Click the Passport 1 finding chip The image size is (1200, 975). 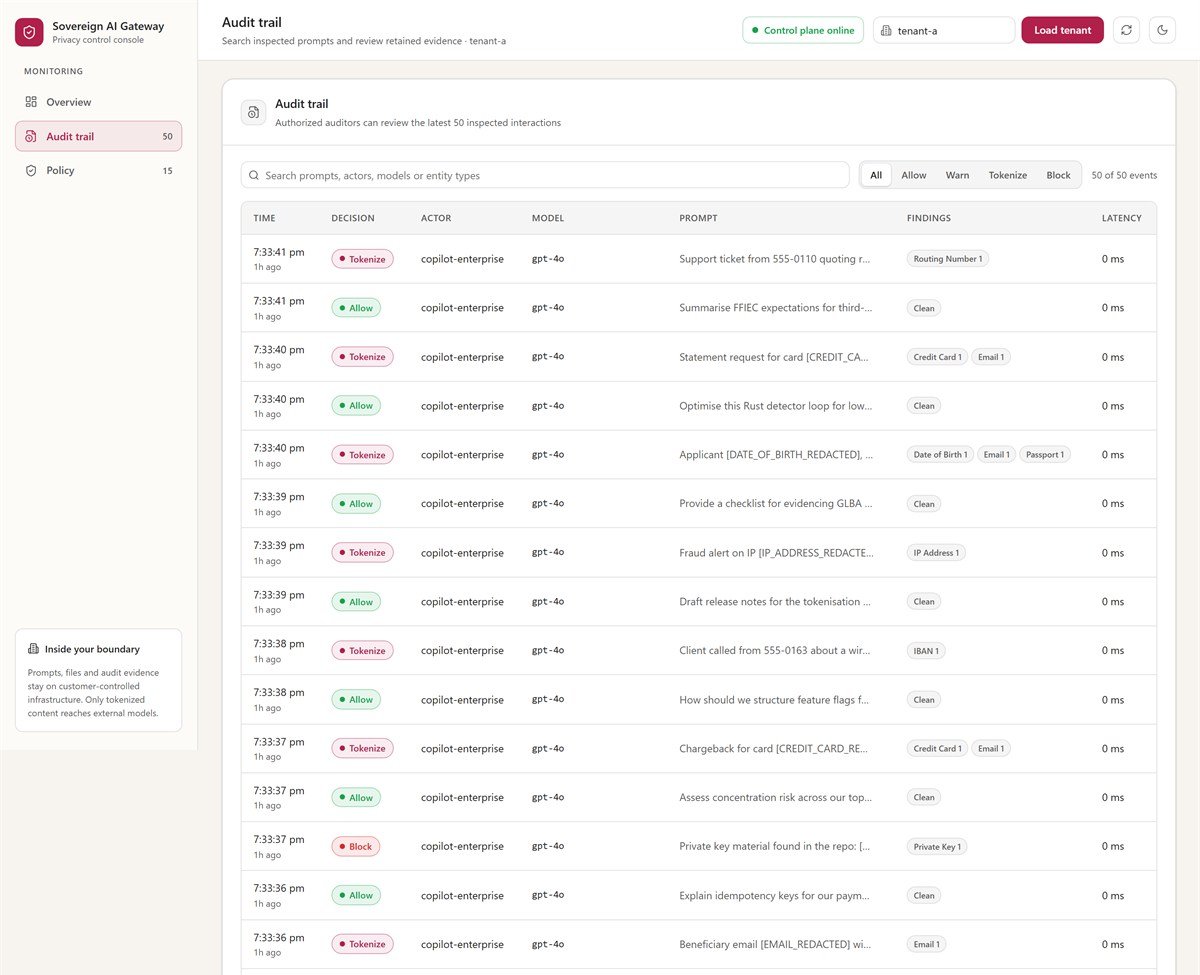tap(1045, 454)
